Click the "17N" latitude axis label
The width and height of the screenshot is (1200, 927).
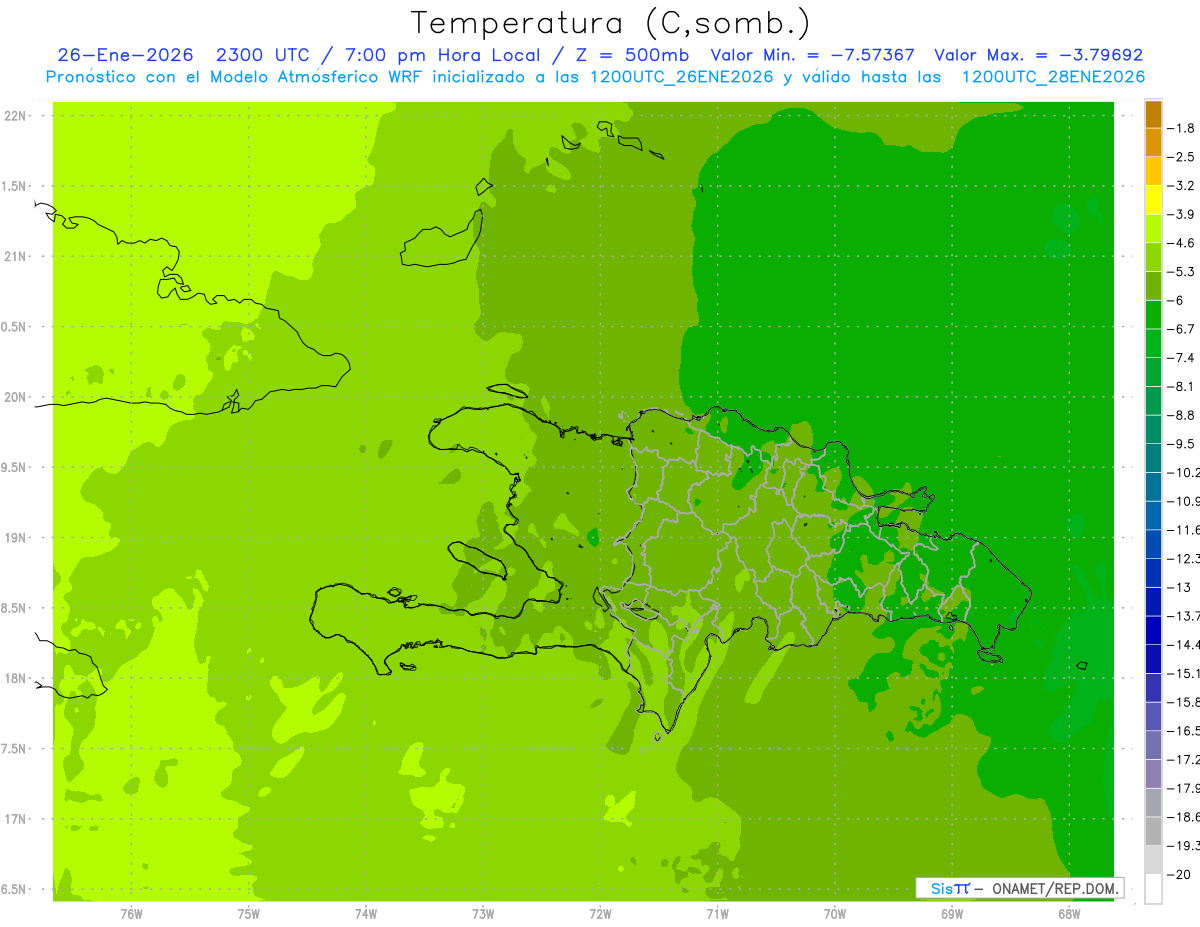[x=15, y=819]
